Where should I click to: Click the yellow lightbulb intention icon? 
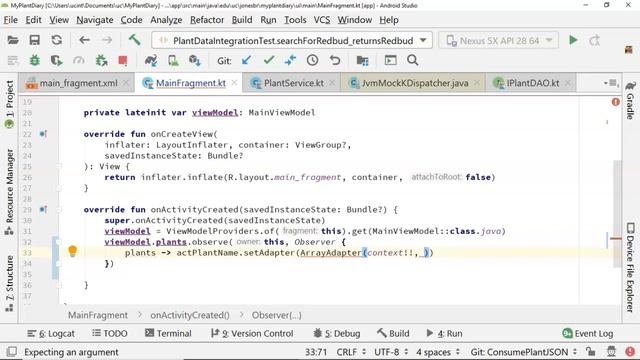pos(72,251)
